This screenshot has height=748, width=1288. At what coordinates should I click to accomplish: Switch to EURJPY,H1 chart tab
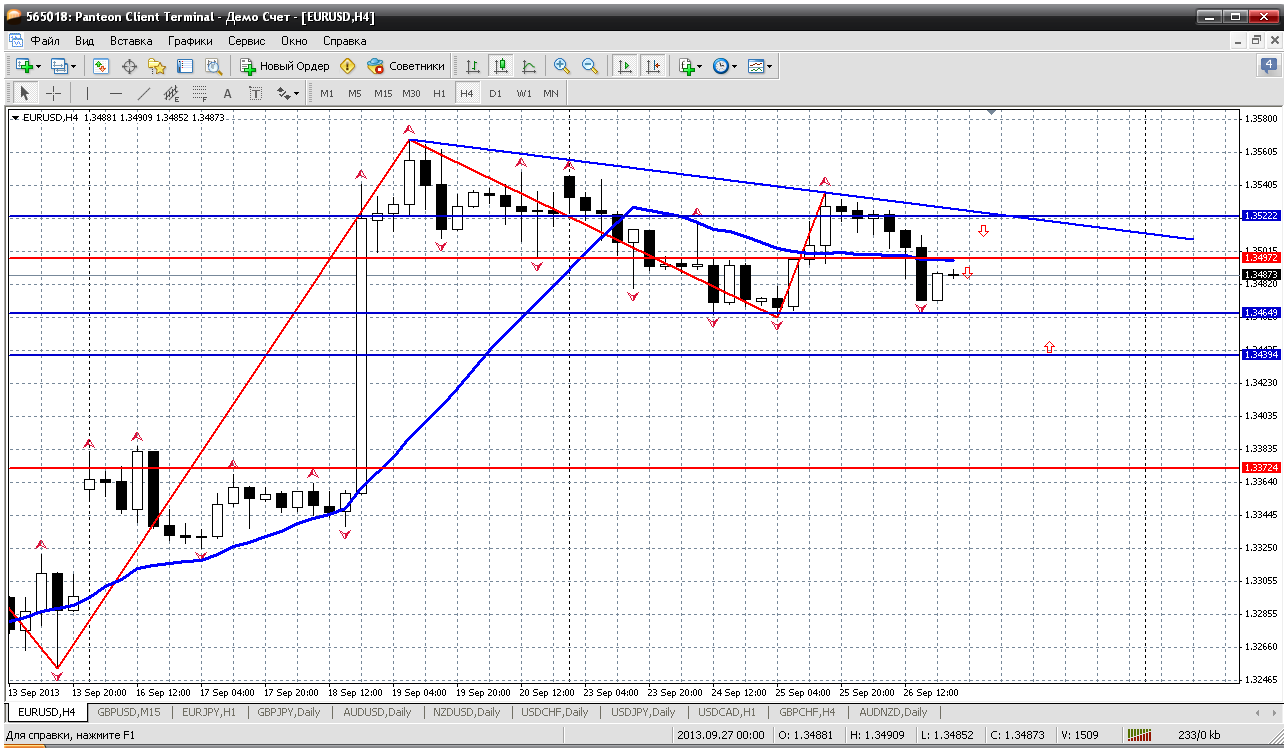[x=209, y=712]
